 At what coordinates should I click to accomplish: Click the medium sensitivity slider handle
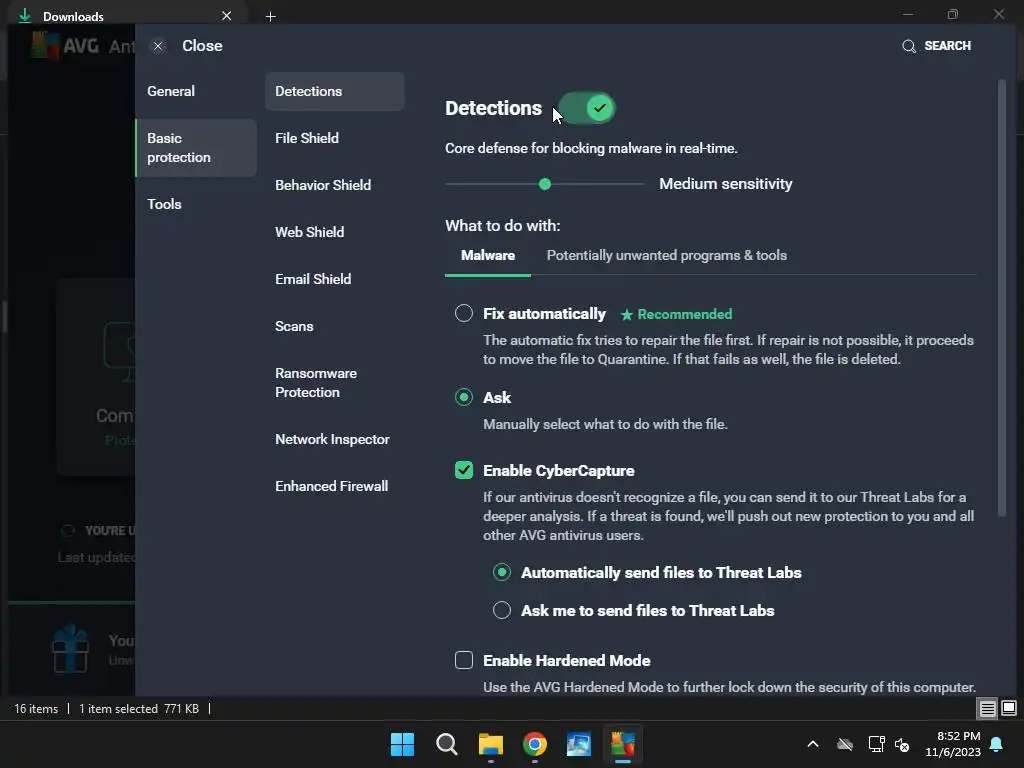click(x=545, y=184)
